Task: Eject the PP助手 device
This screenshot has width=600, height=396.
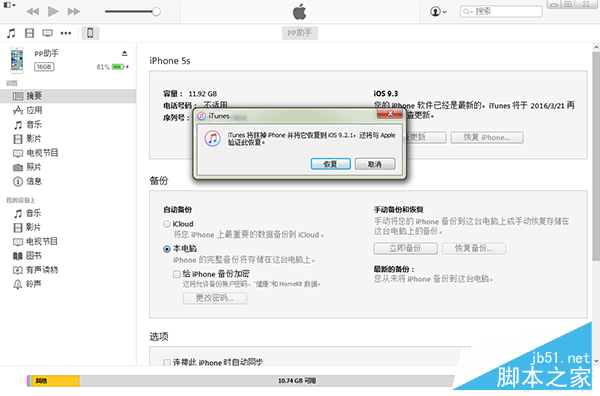Action: [x=124, y=53]
